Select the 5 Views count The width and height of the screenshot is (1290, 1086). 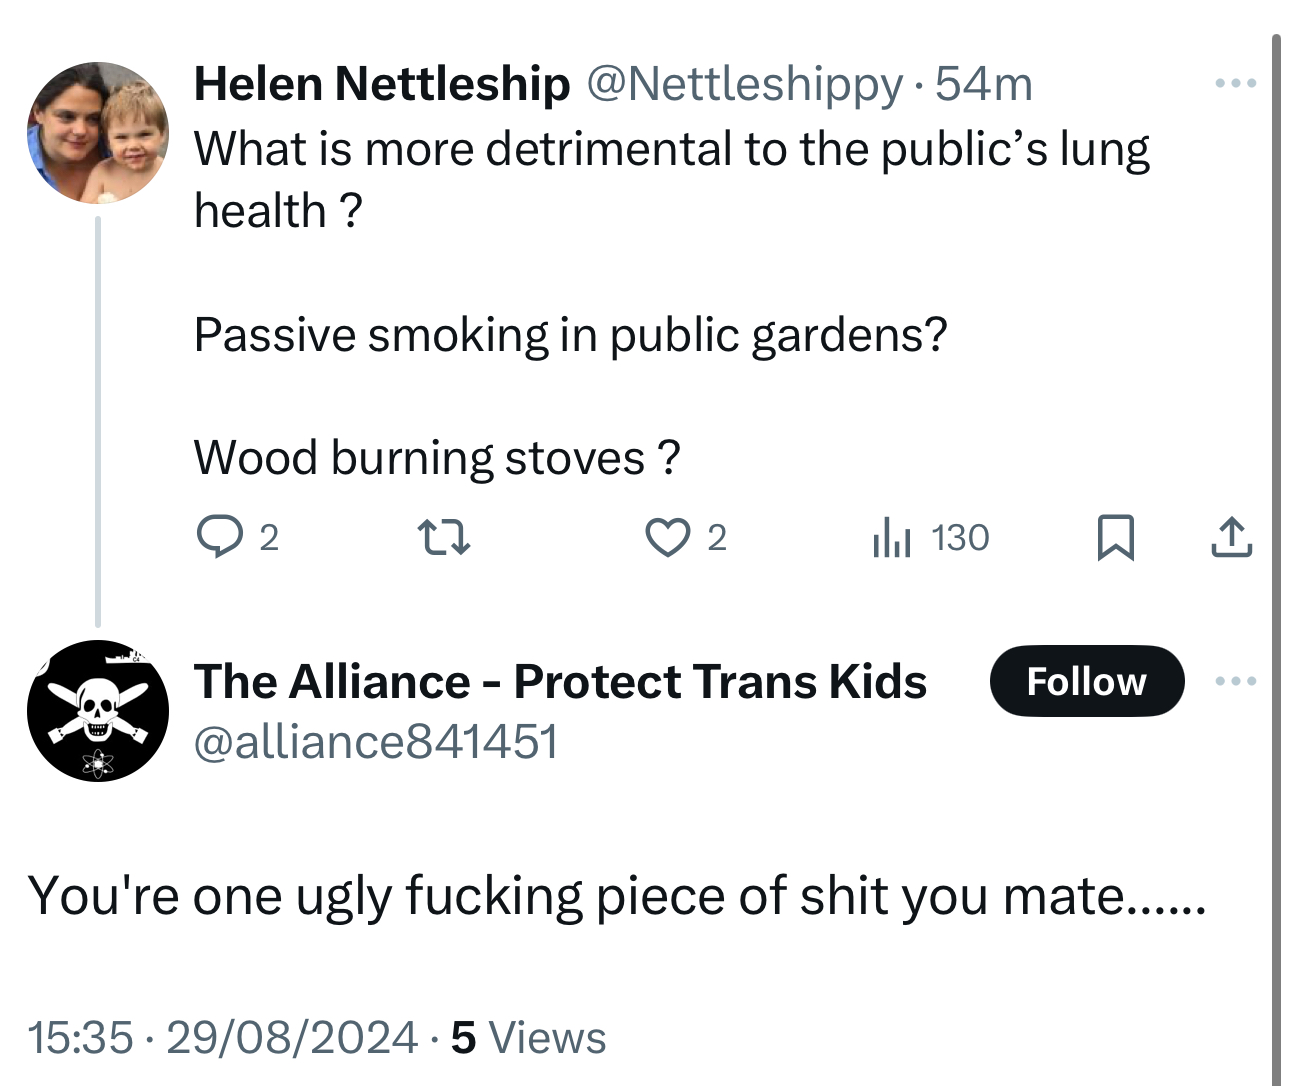[x=528, y=1037]
